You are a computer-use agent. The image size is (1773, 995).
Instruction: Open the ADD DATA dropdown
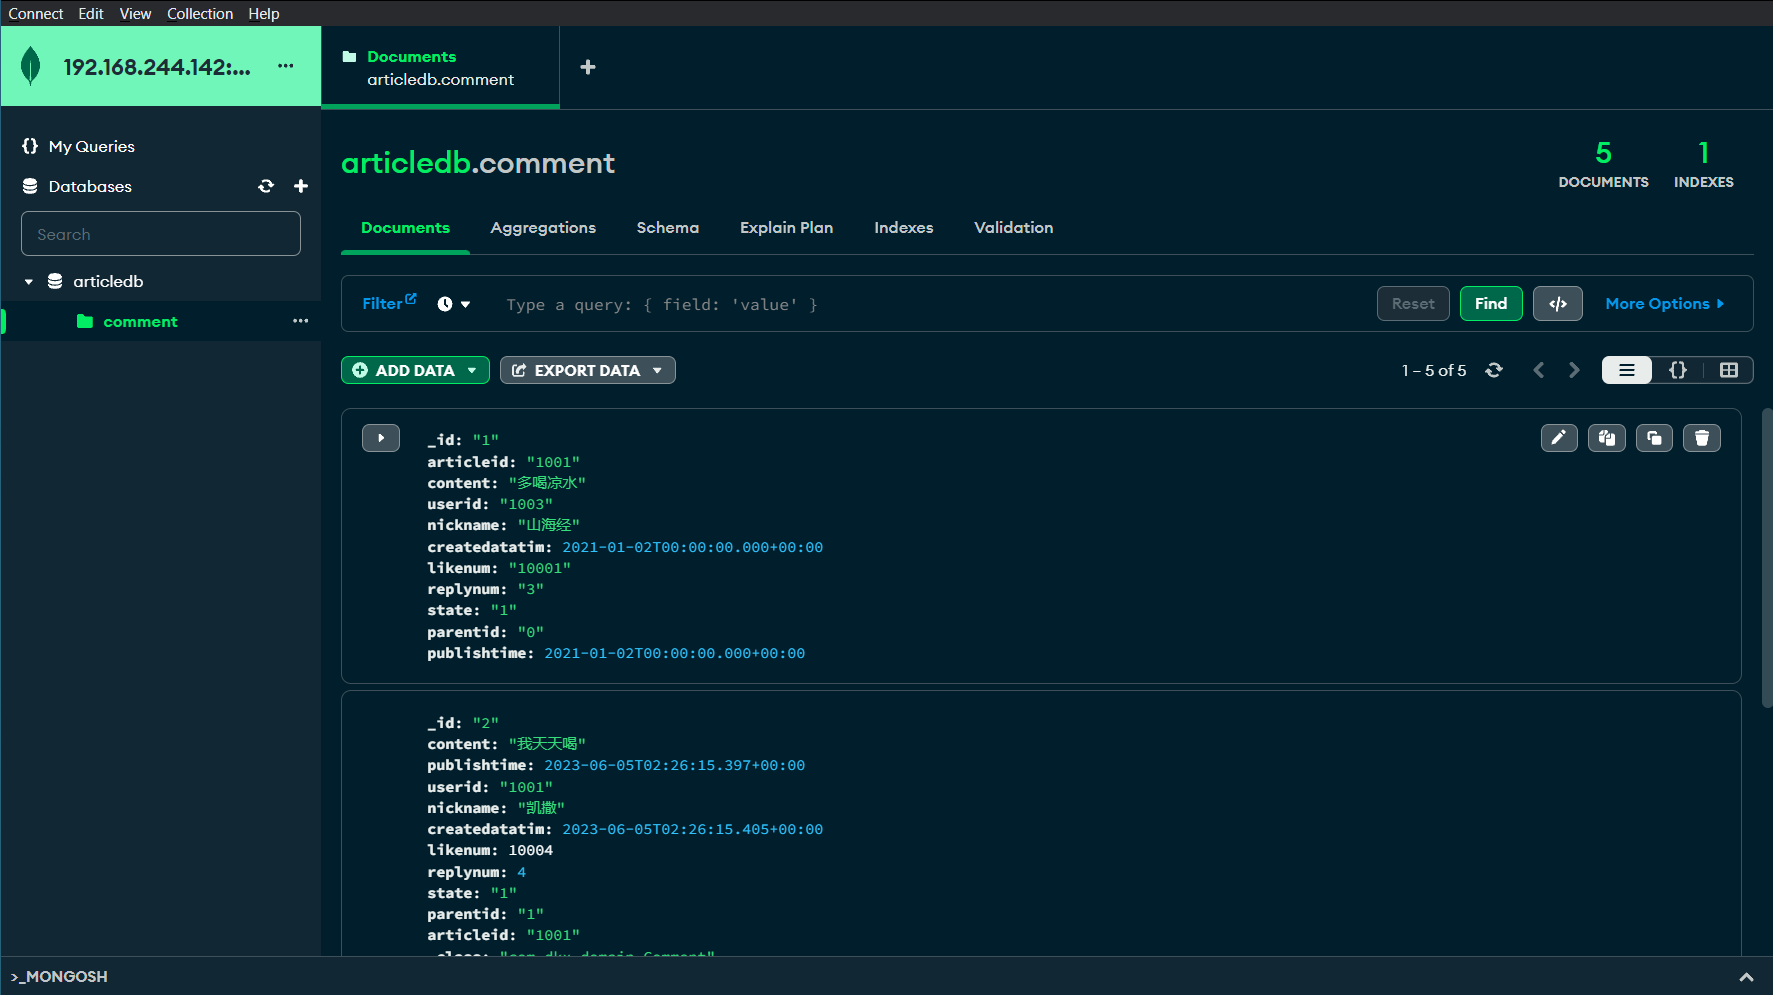pos(415,370)
